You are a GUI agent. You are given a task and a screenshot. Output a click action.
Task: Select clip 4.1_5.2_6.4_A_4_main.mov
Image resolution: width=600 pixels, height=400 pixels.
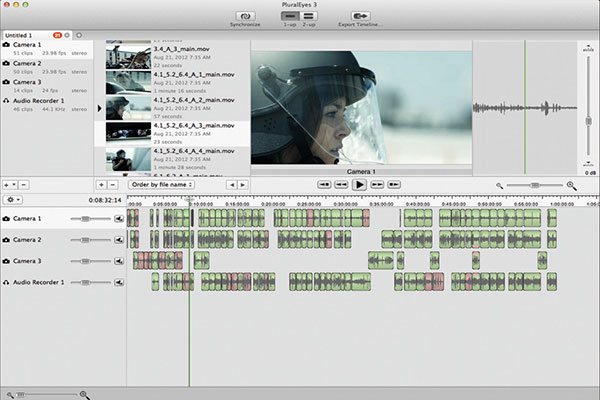(x=172, y=159)
